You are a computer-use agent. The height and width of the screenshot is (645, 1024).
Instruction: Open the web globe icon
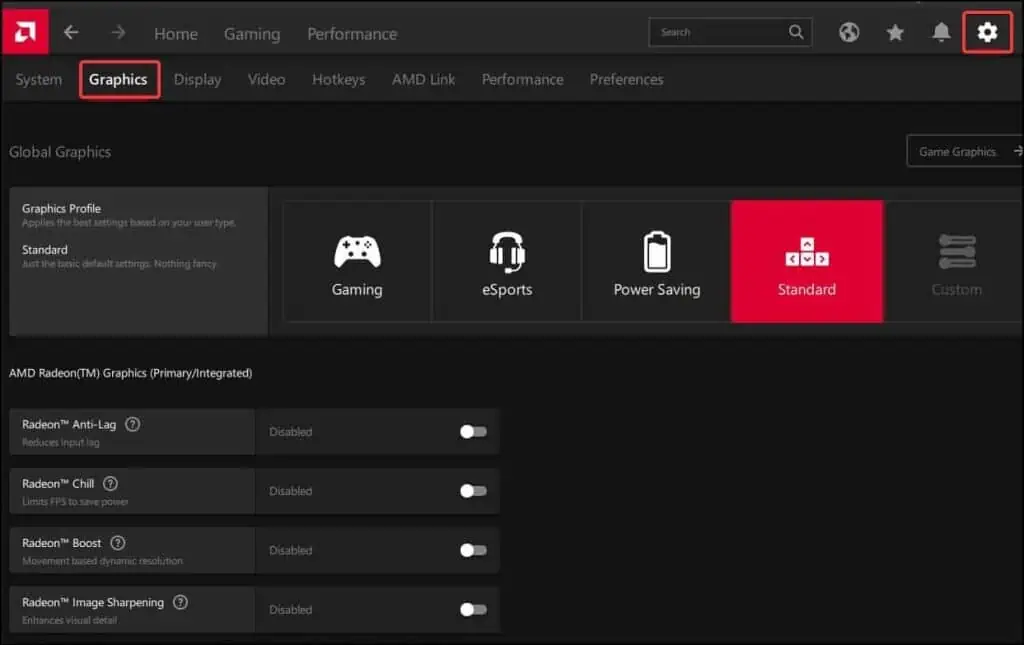849,32
